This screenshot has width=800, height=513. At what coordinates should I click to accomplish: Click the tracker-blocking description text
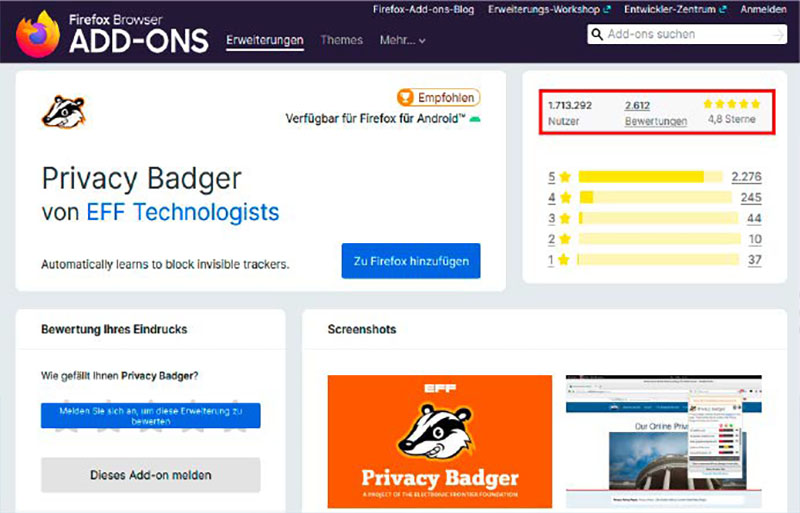[x=165, y=264]
